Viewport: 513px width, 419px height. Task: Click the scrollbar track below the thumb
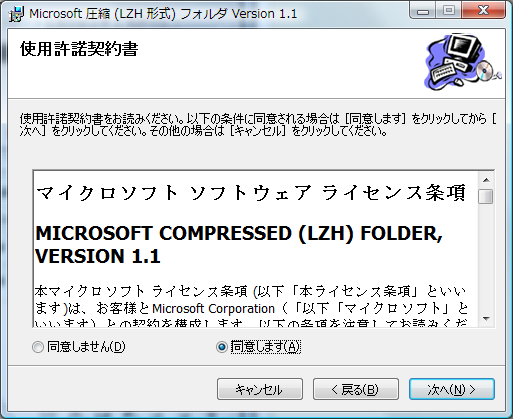(x=486, y=257)
